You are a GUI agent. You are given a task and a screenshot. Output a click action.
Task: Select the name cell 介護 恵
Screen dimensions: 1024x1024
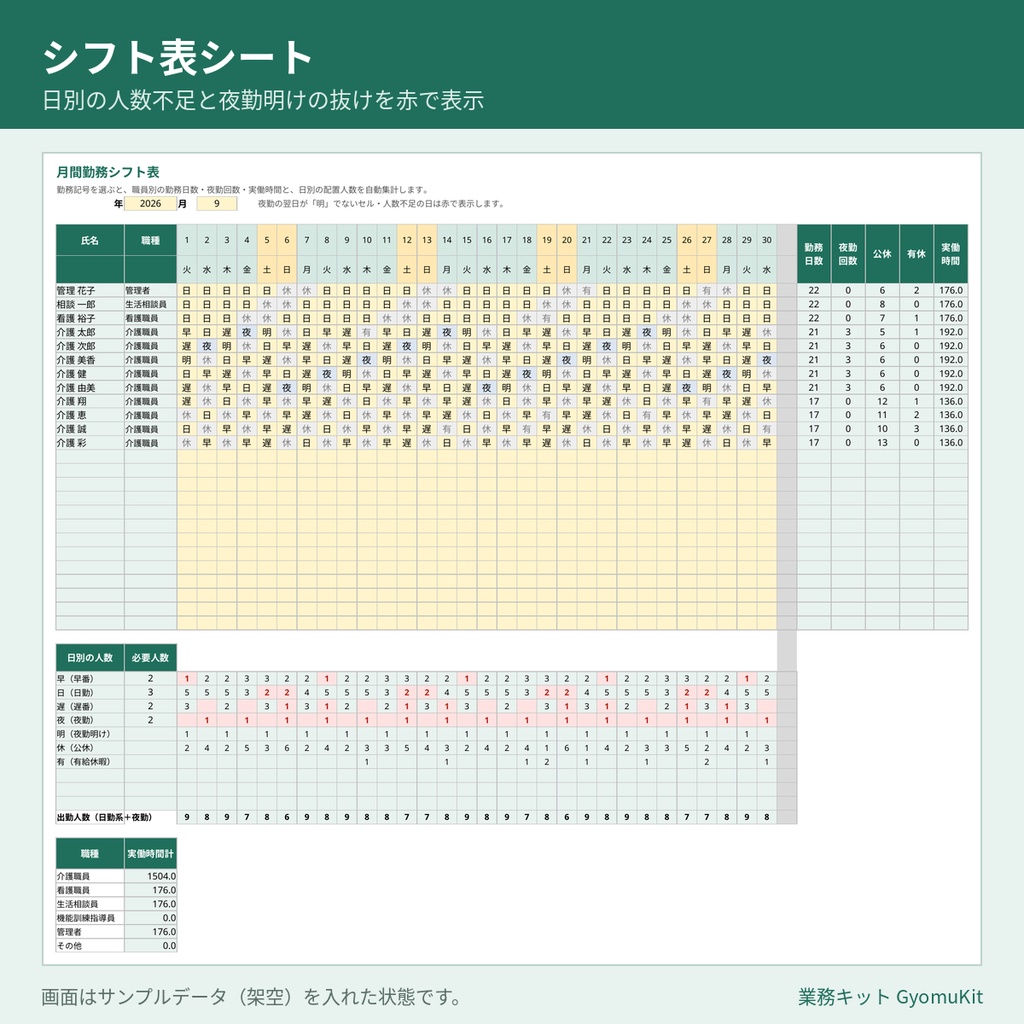pos(90,415)
